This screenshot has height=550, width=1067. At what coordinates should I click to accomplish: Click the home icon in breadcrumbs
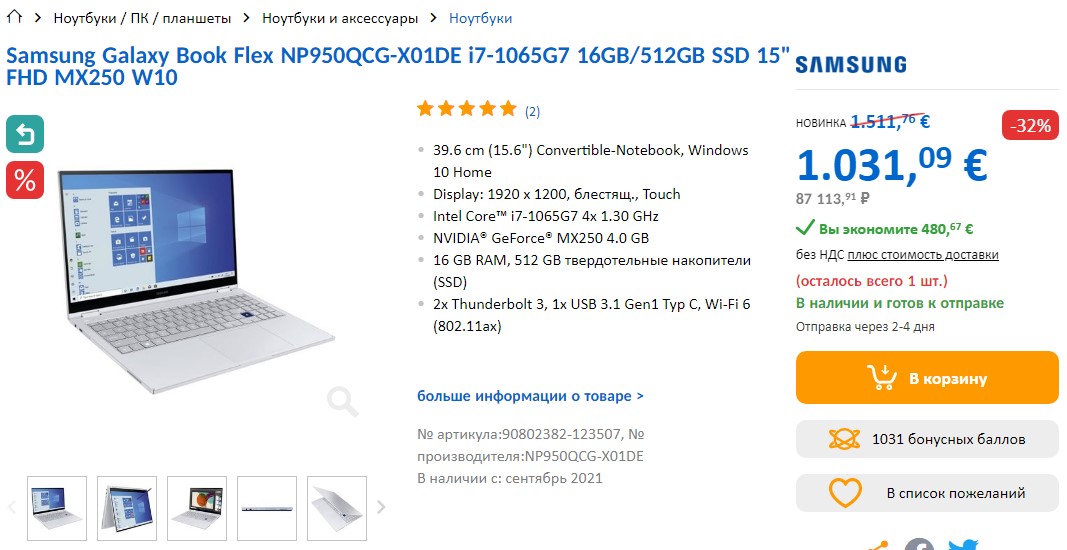click(x=14, y=18)
